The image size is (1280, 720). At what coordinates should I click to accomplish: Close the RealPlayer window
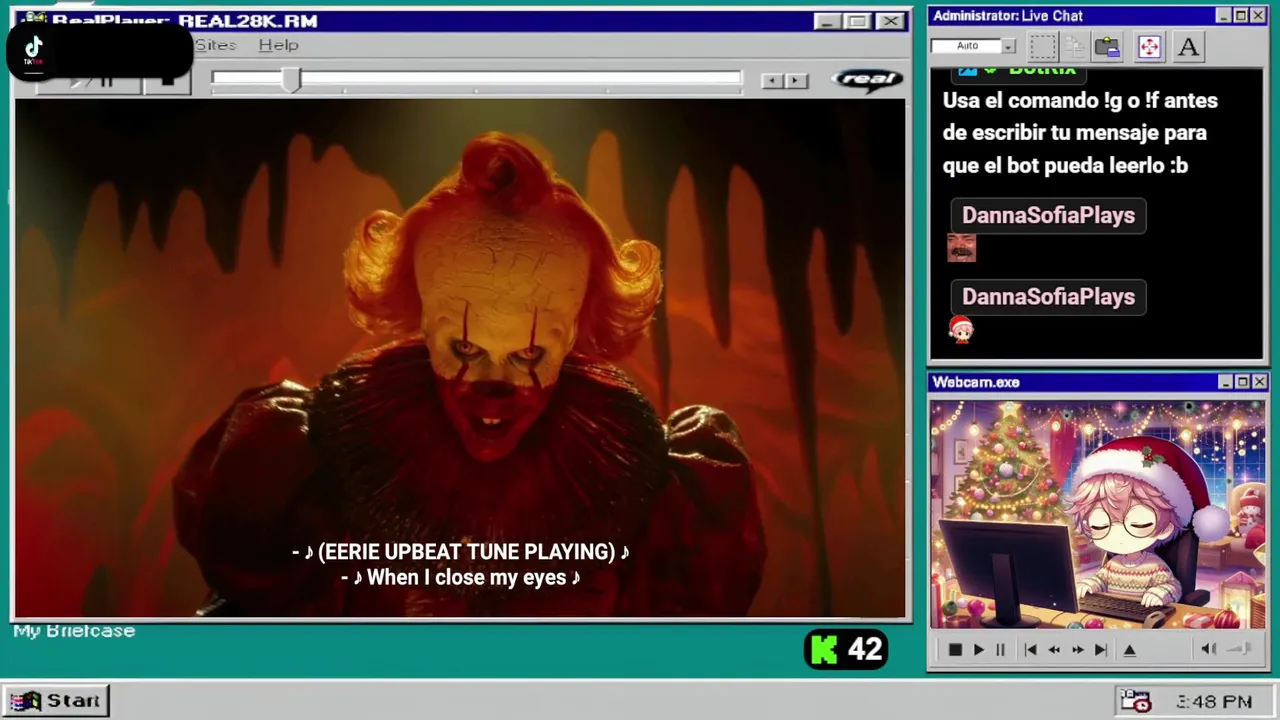click(x=890, y=21)
